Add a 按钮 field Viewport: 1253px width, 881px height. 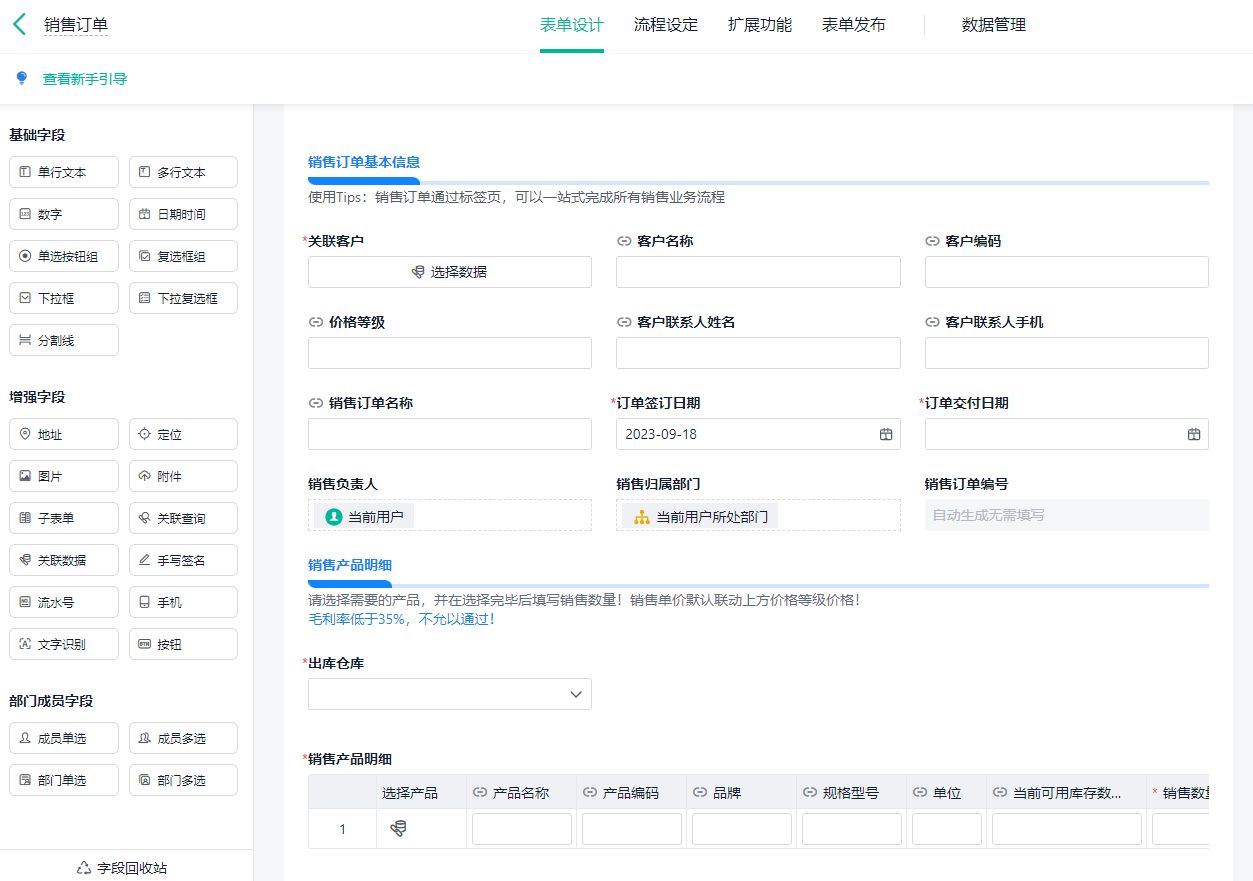coord(183,644)
